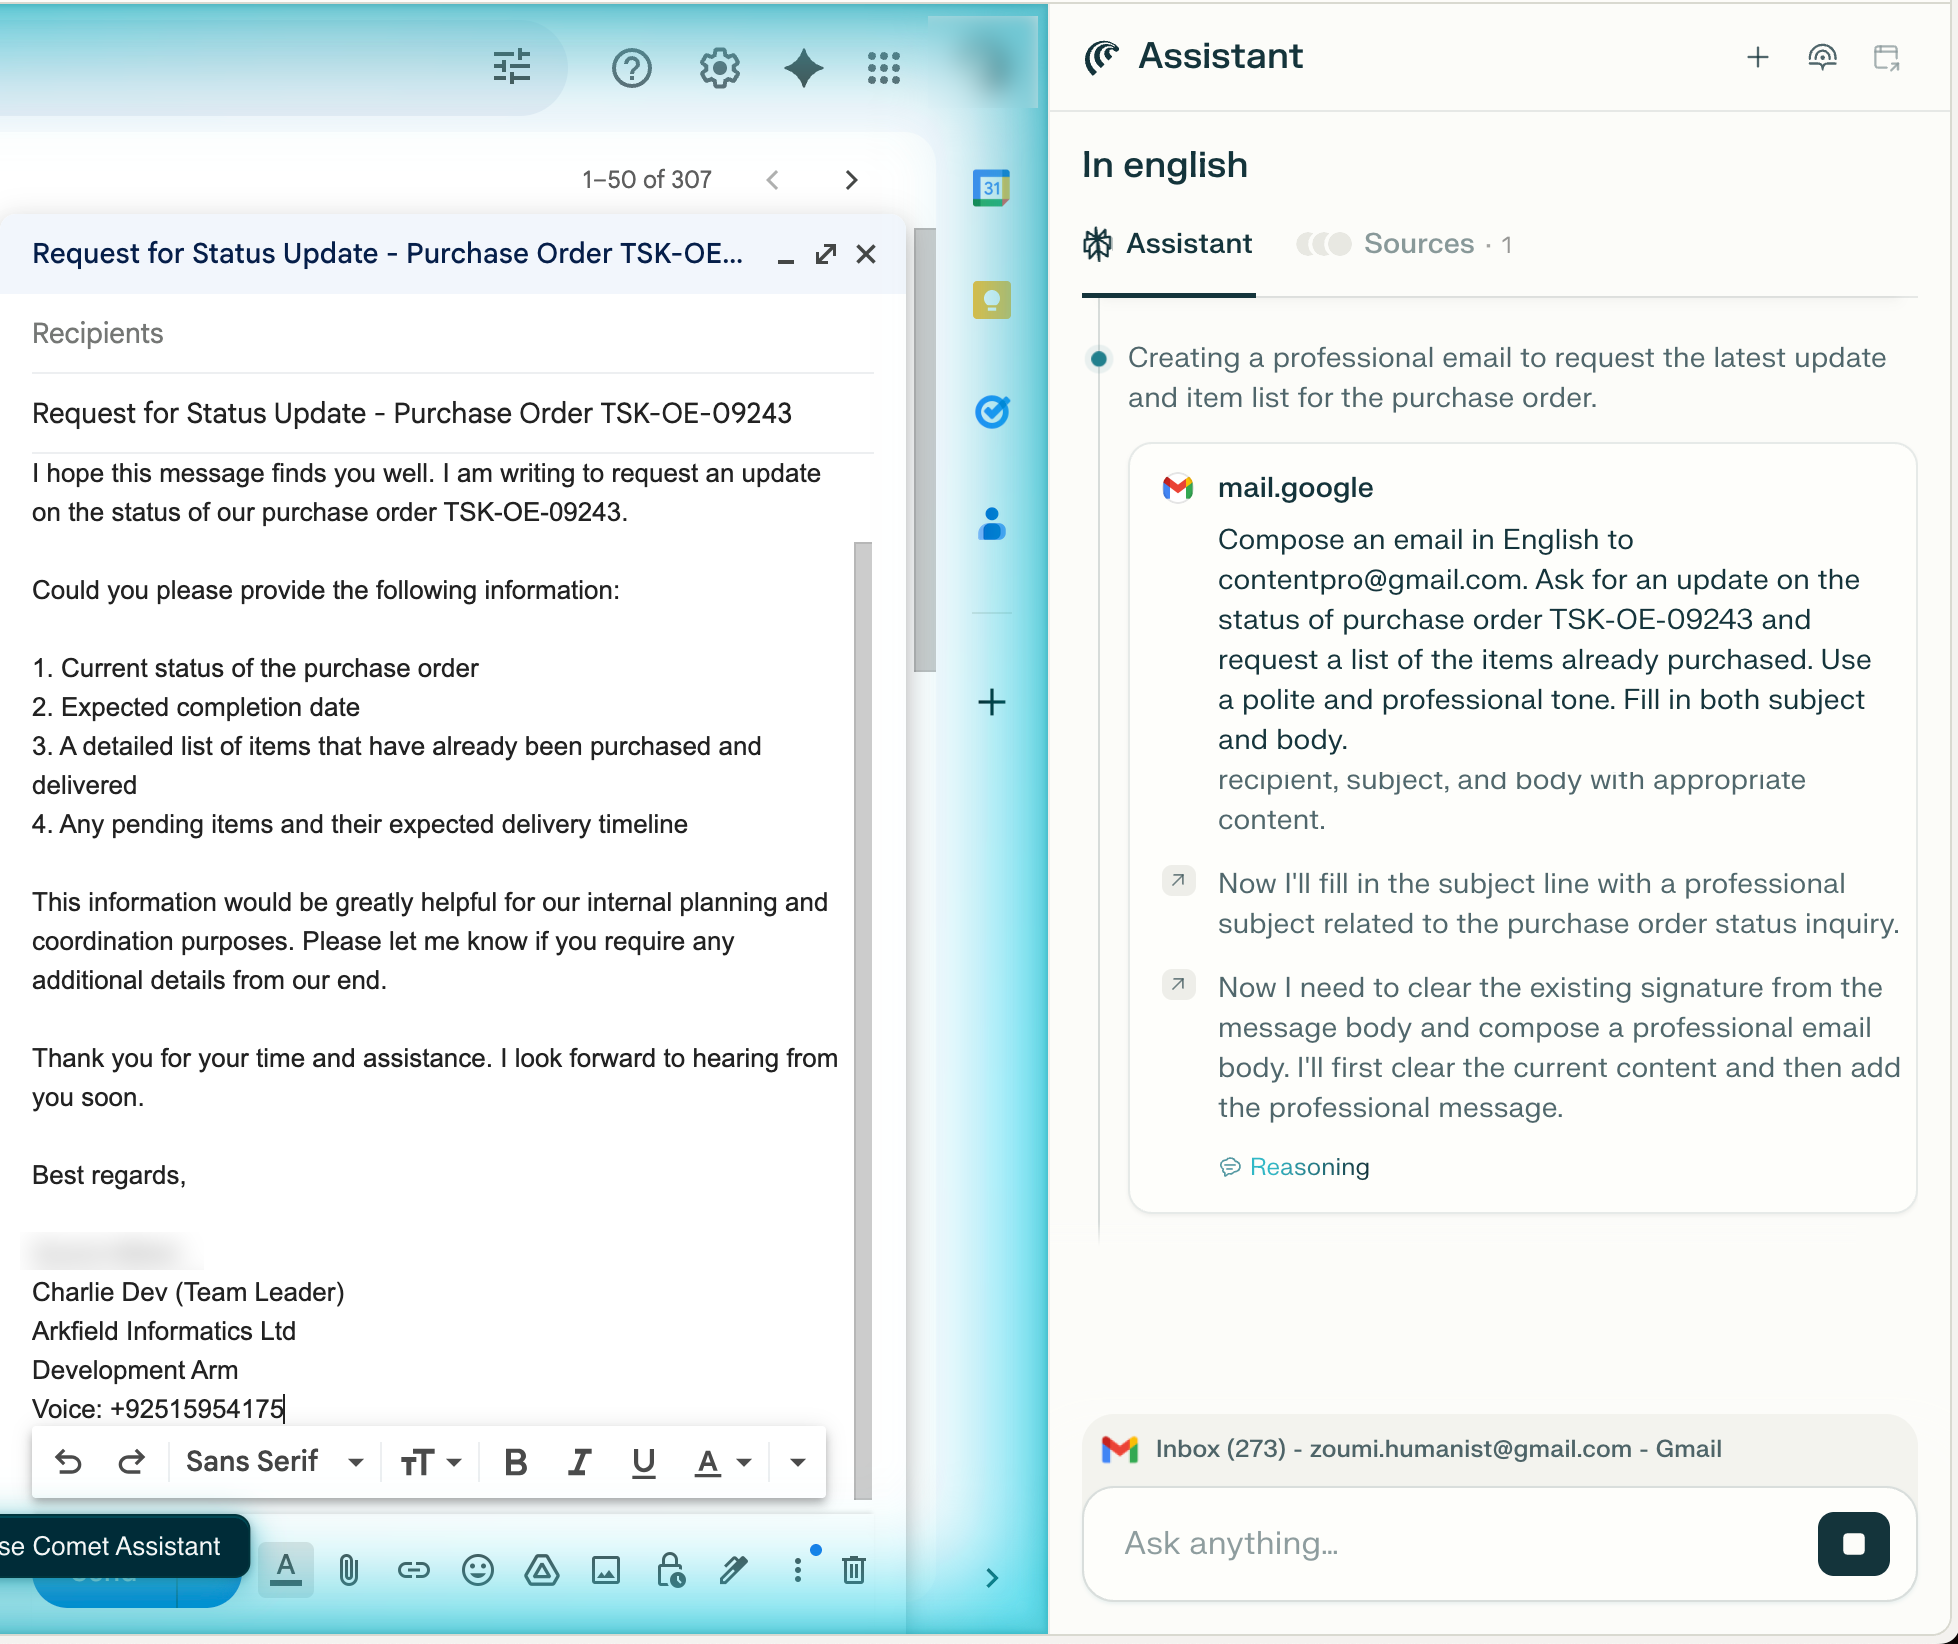Click the Comet Assistant logo
This screenshot has height=1644, width=1958.
point(1101,57)
